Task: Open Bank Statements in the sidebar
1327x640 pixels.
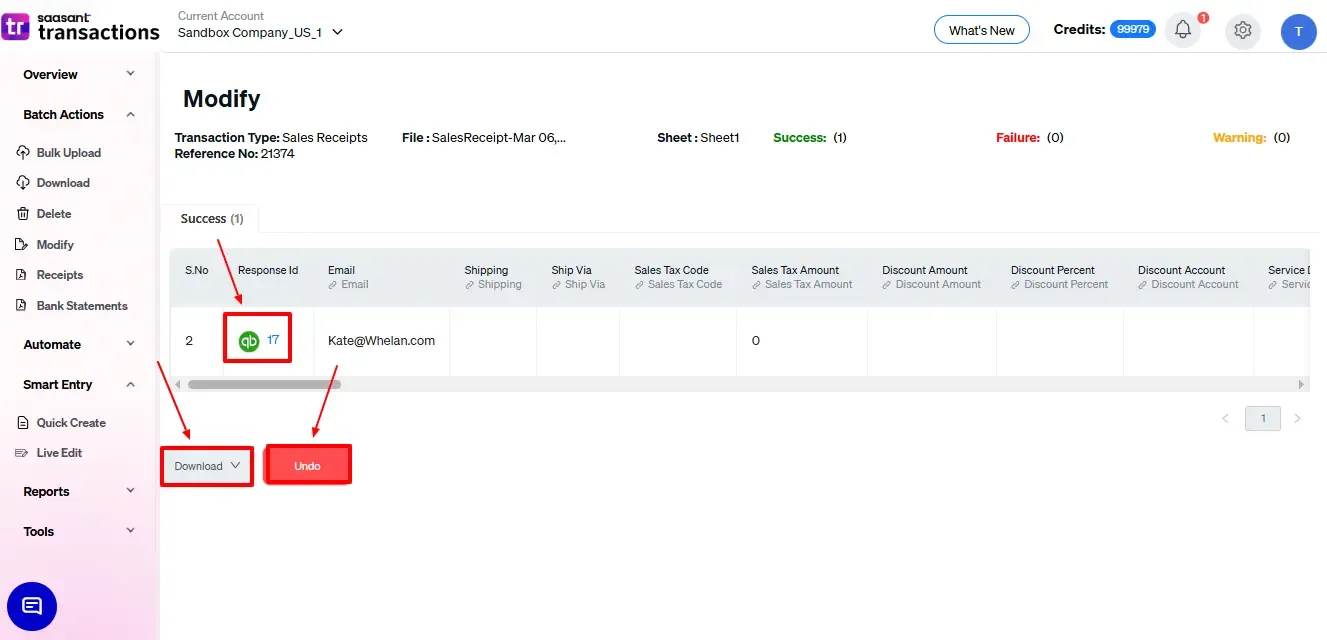Action: (x=81, y=306)
